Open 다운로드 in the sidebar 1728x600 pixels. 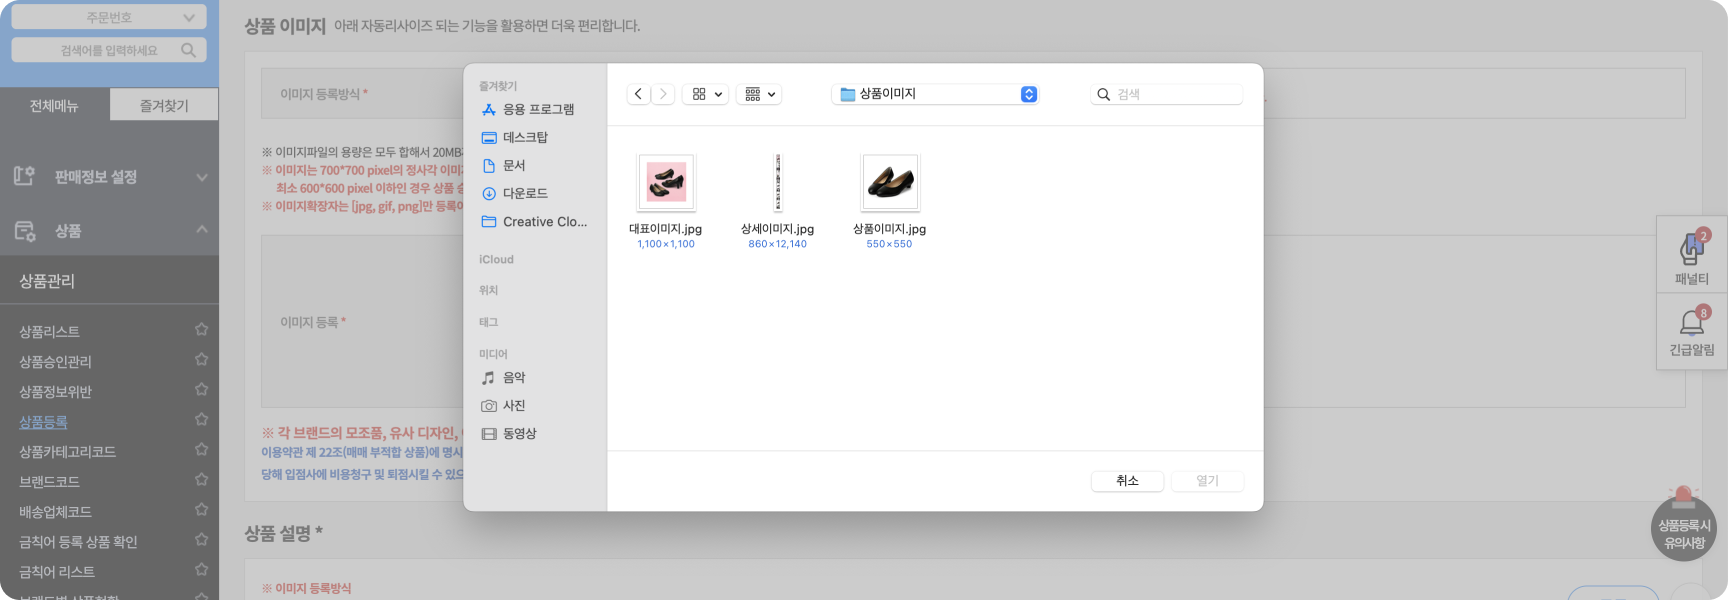tap(525, 193)
